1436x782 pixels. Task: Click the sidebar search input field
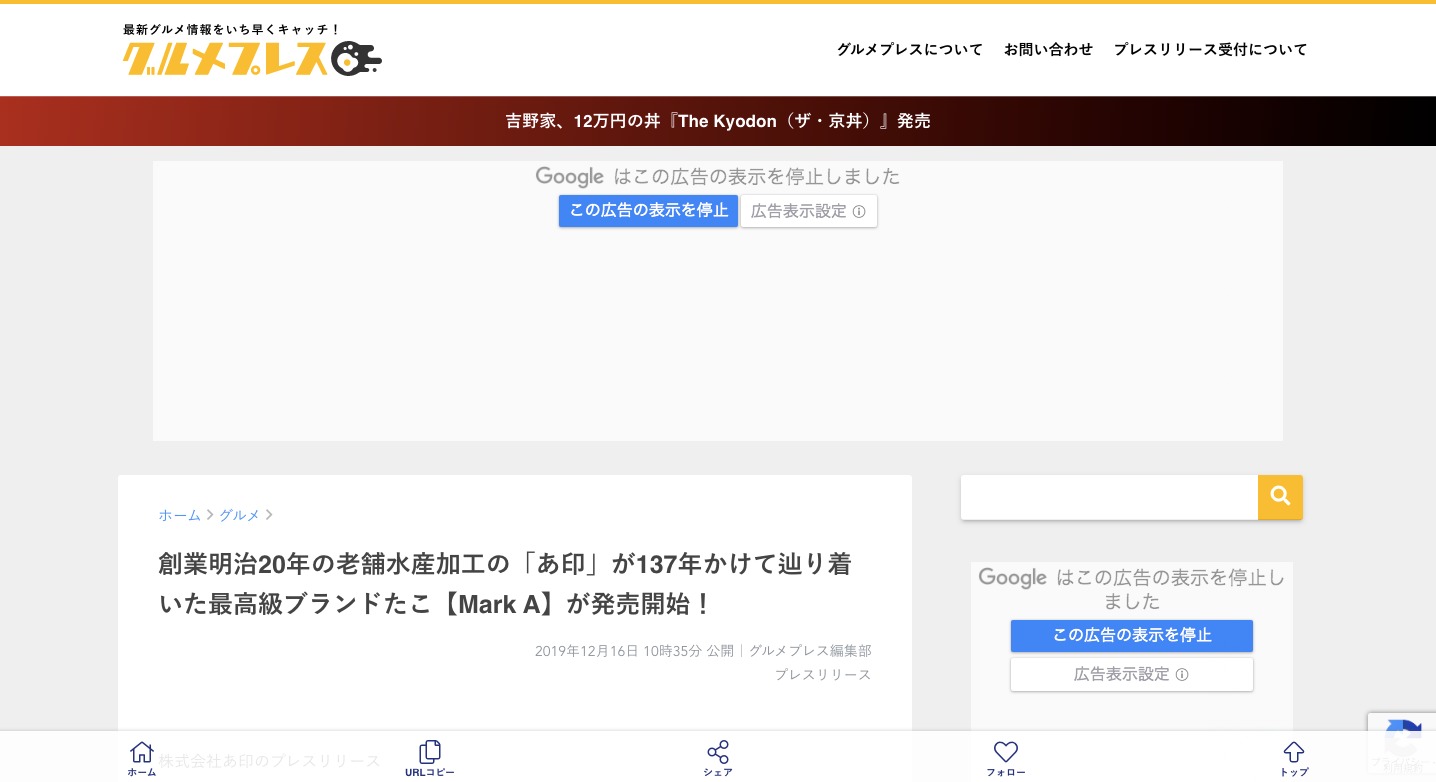click(1109, 497)
